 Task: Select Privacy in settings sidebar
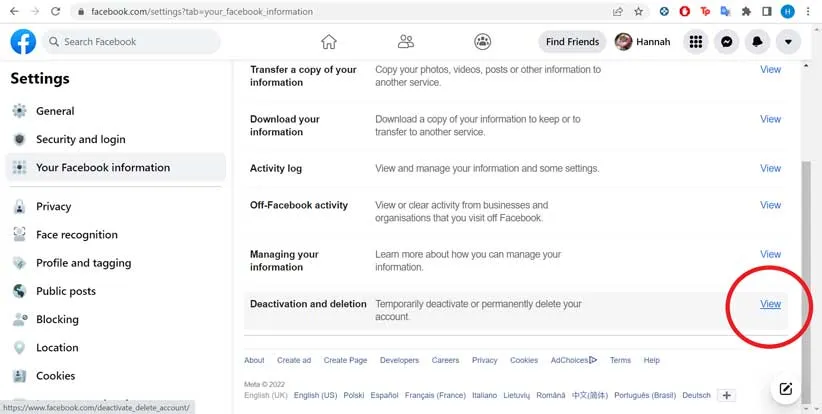(53, 206)
